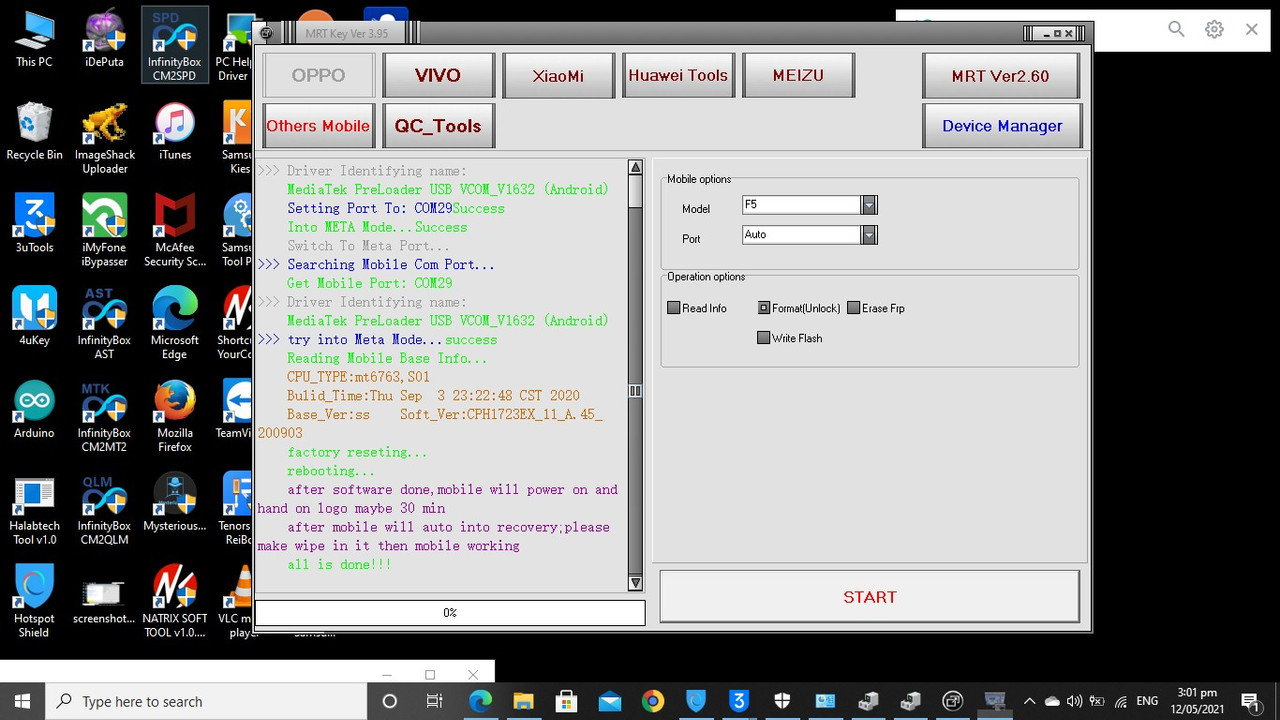Select InfinityBox CM2SPD desktop icon

click(174, 46)
